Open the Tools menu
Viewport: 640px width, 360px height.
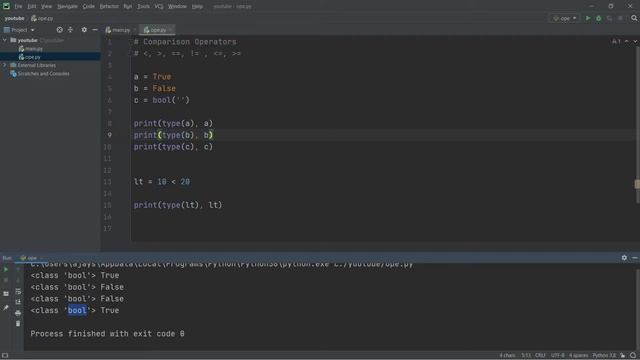point(143,7)
